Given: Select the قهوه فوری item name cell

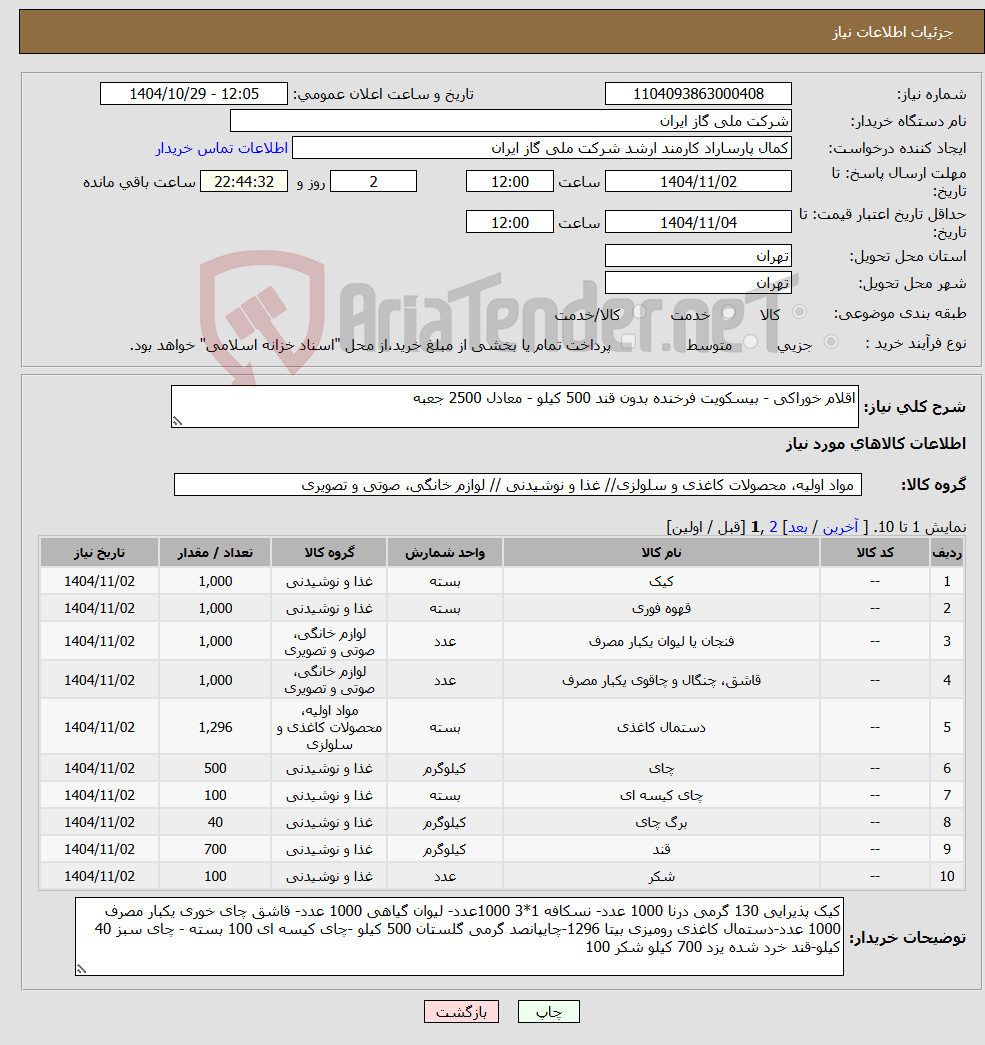Looking at the screenshot, I should pyautogui.click(x=661, y=608).
